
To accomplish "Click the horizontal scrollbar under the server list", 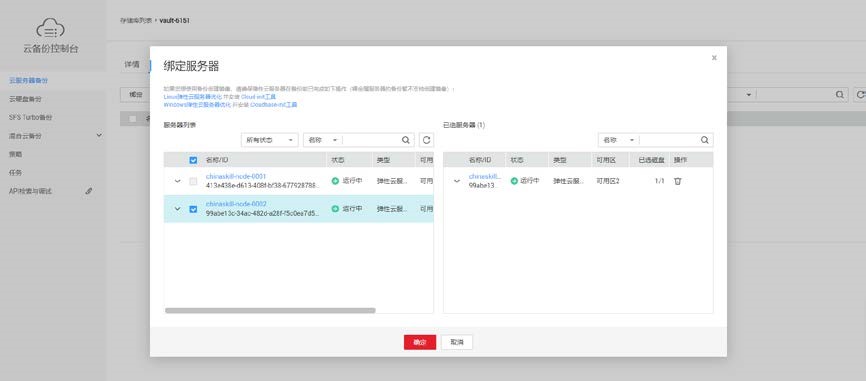I will 270,310.
